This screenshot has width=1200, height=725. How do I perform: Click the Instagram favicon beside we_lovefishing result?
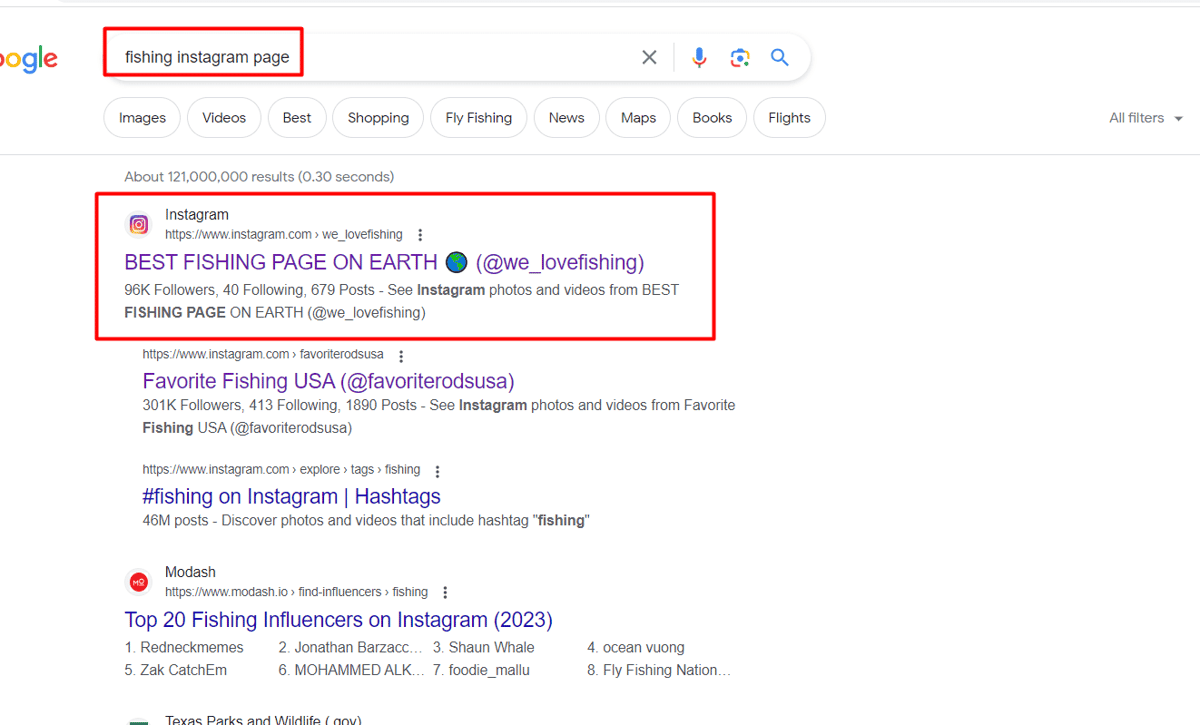pyautogui.click(x=139, y=225)
